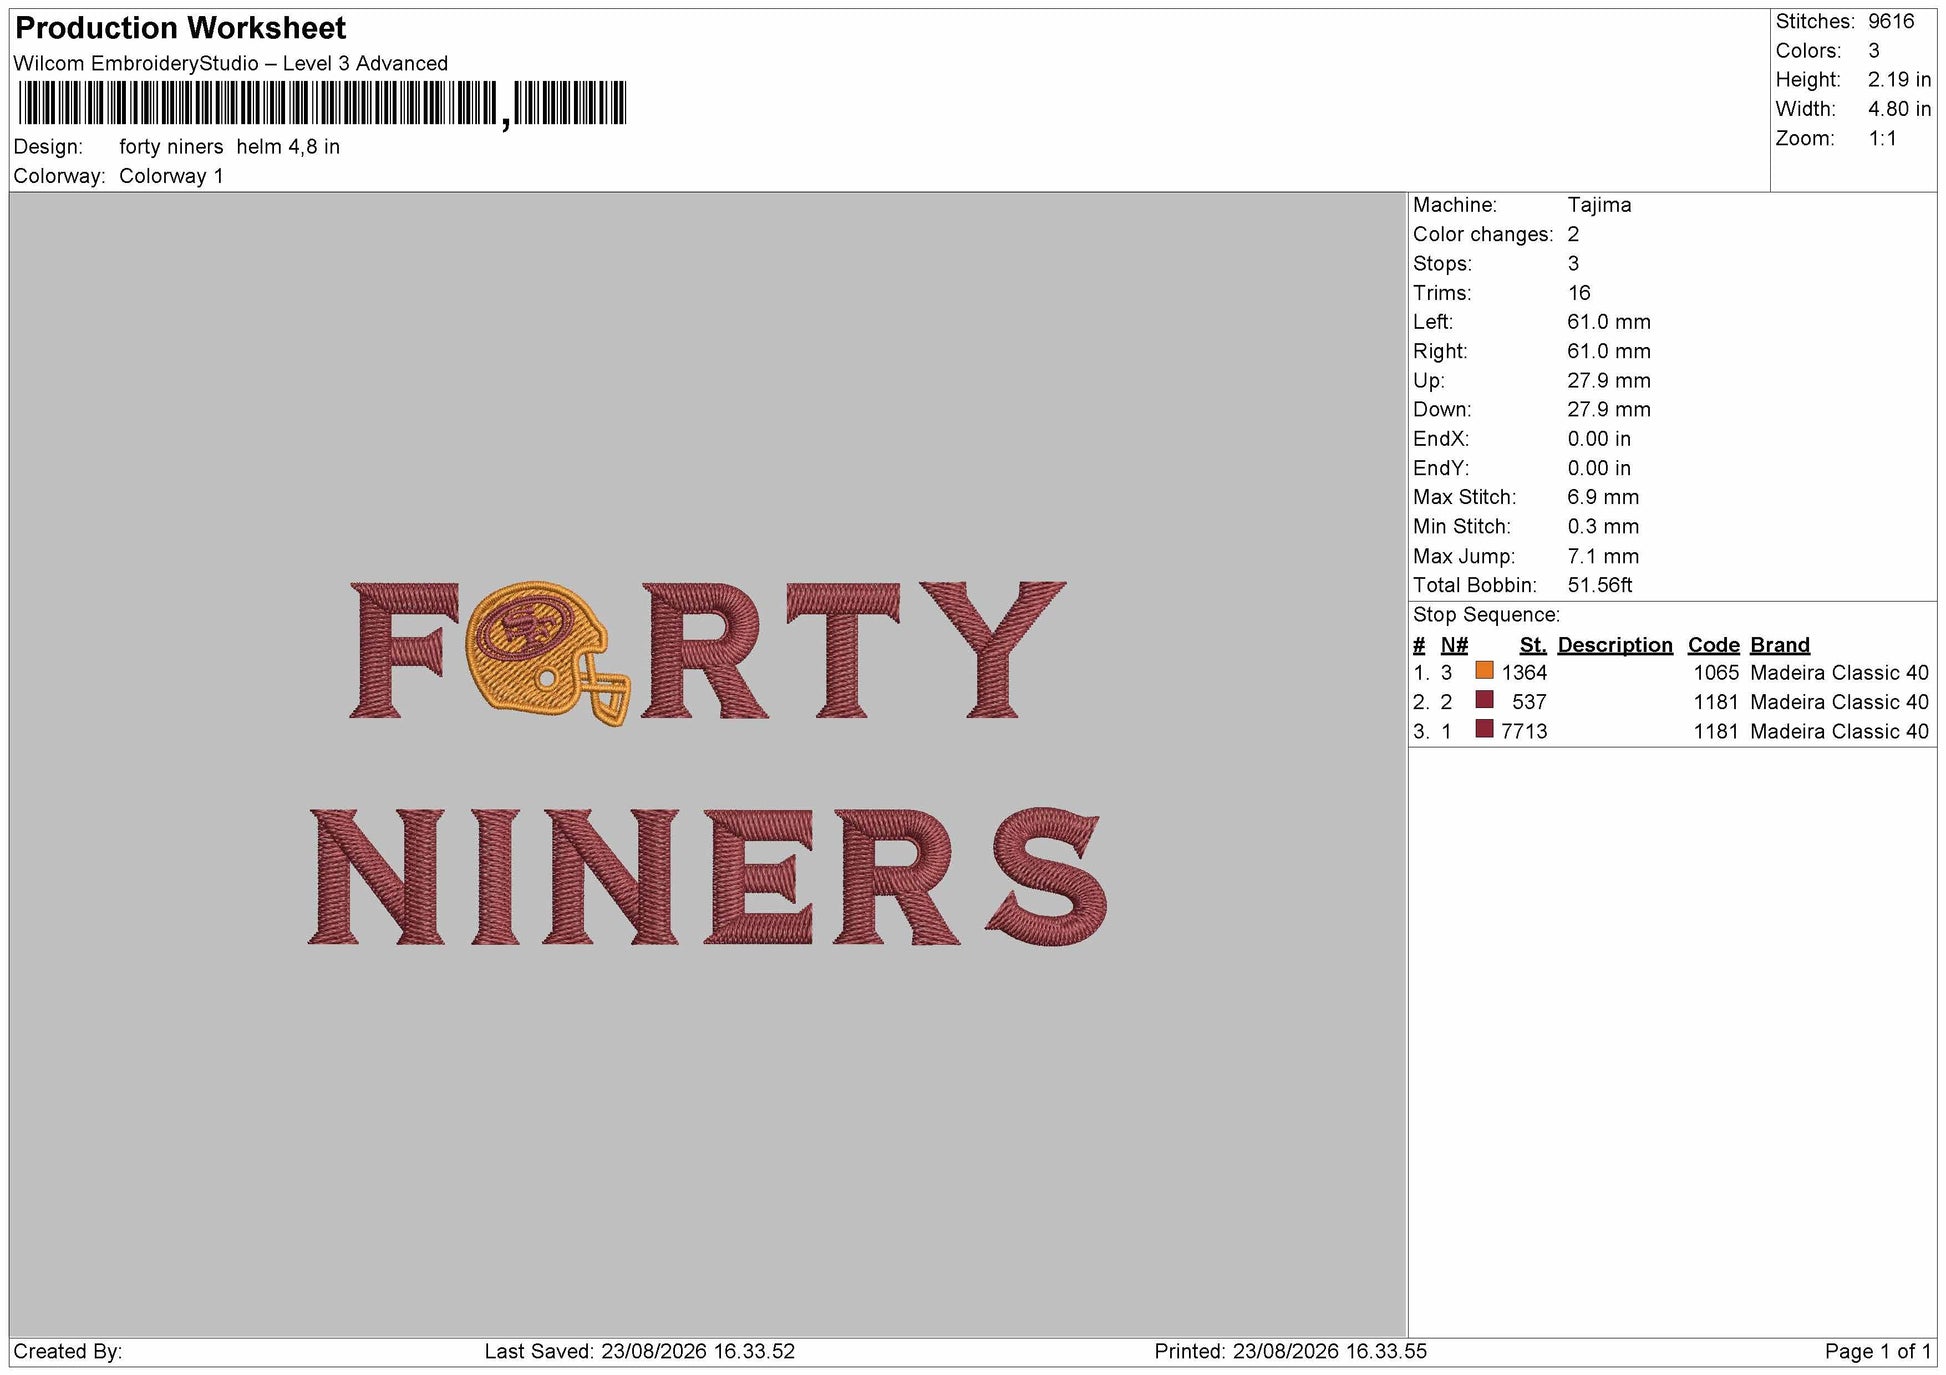Click stitch count "7713" in stop 3 row
Image resolution: width=1946 pixels, height=1375 pixels.
pos(1524,731)
